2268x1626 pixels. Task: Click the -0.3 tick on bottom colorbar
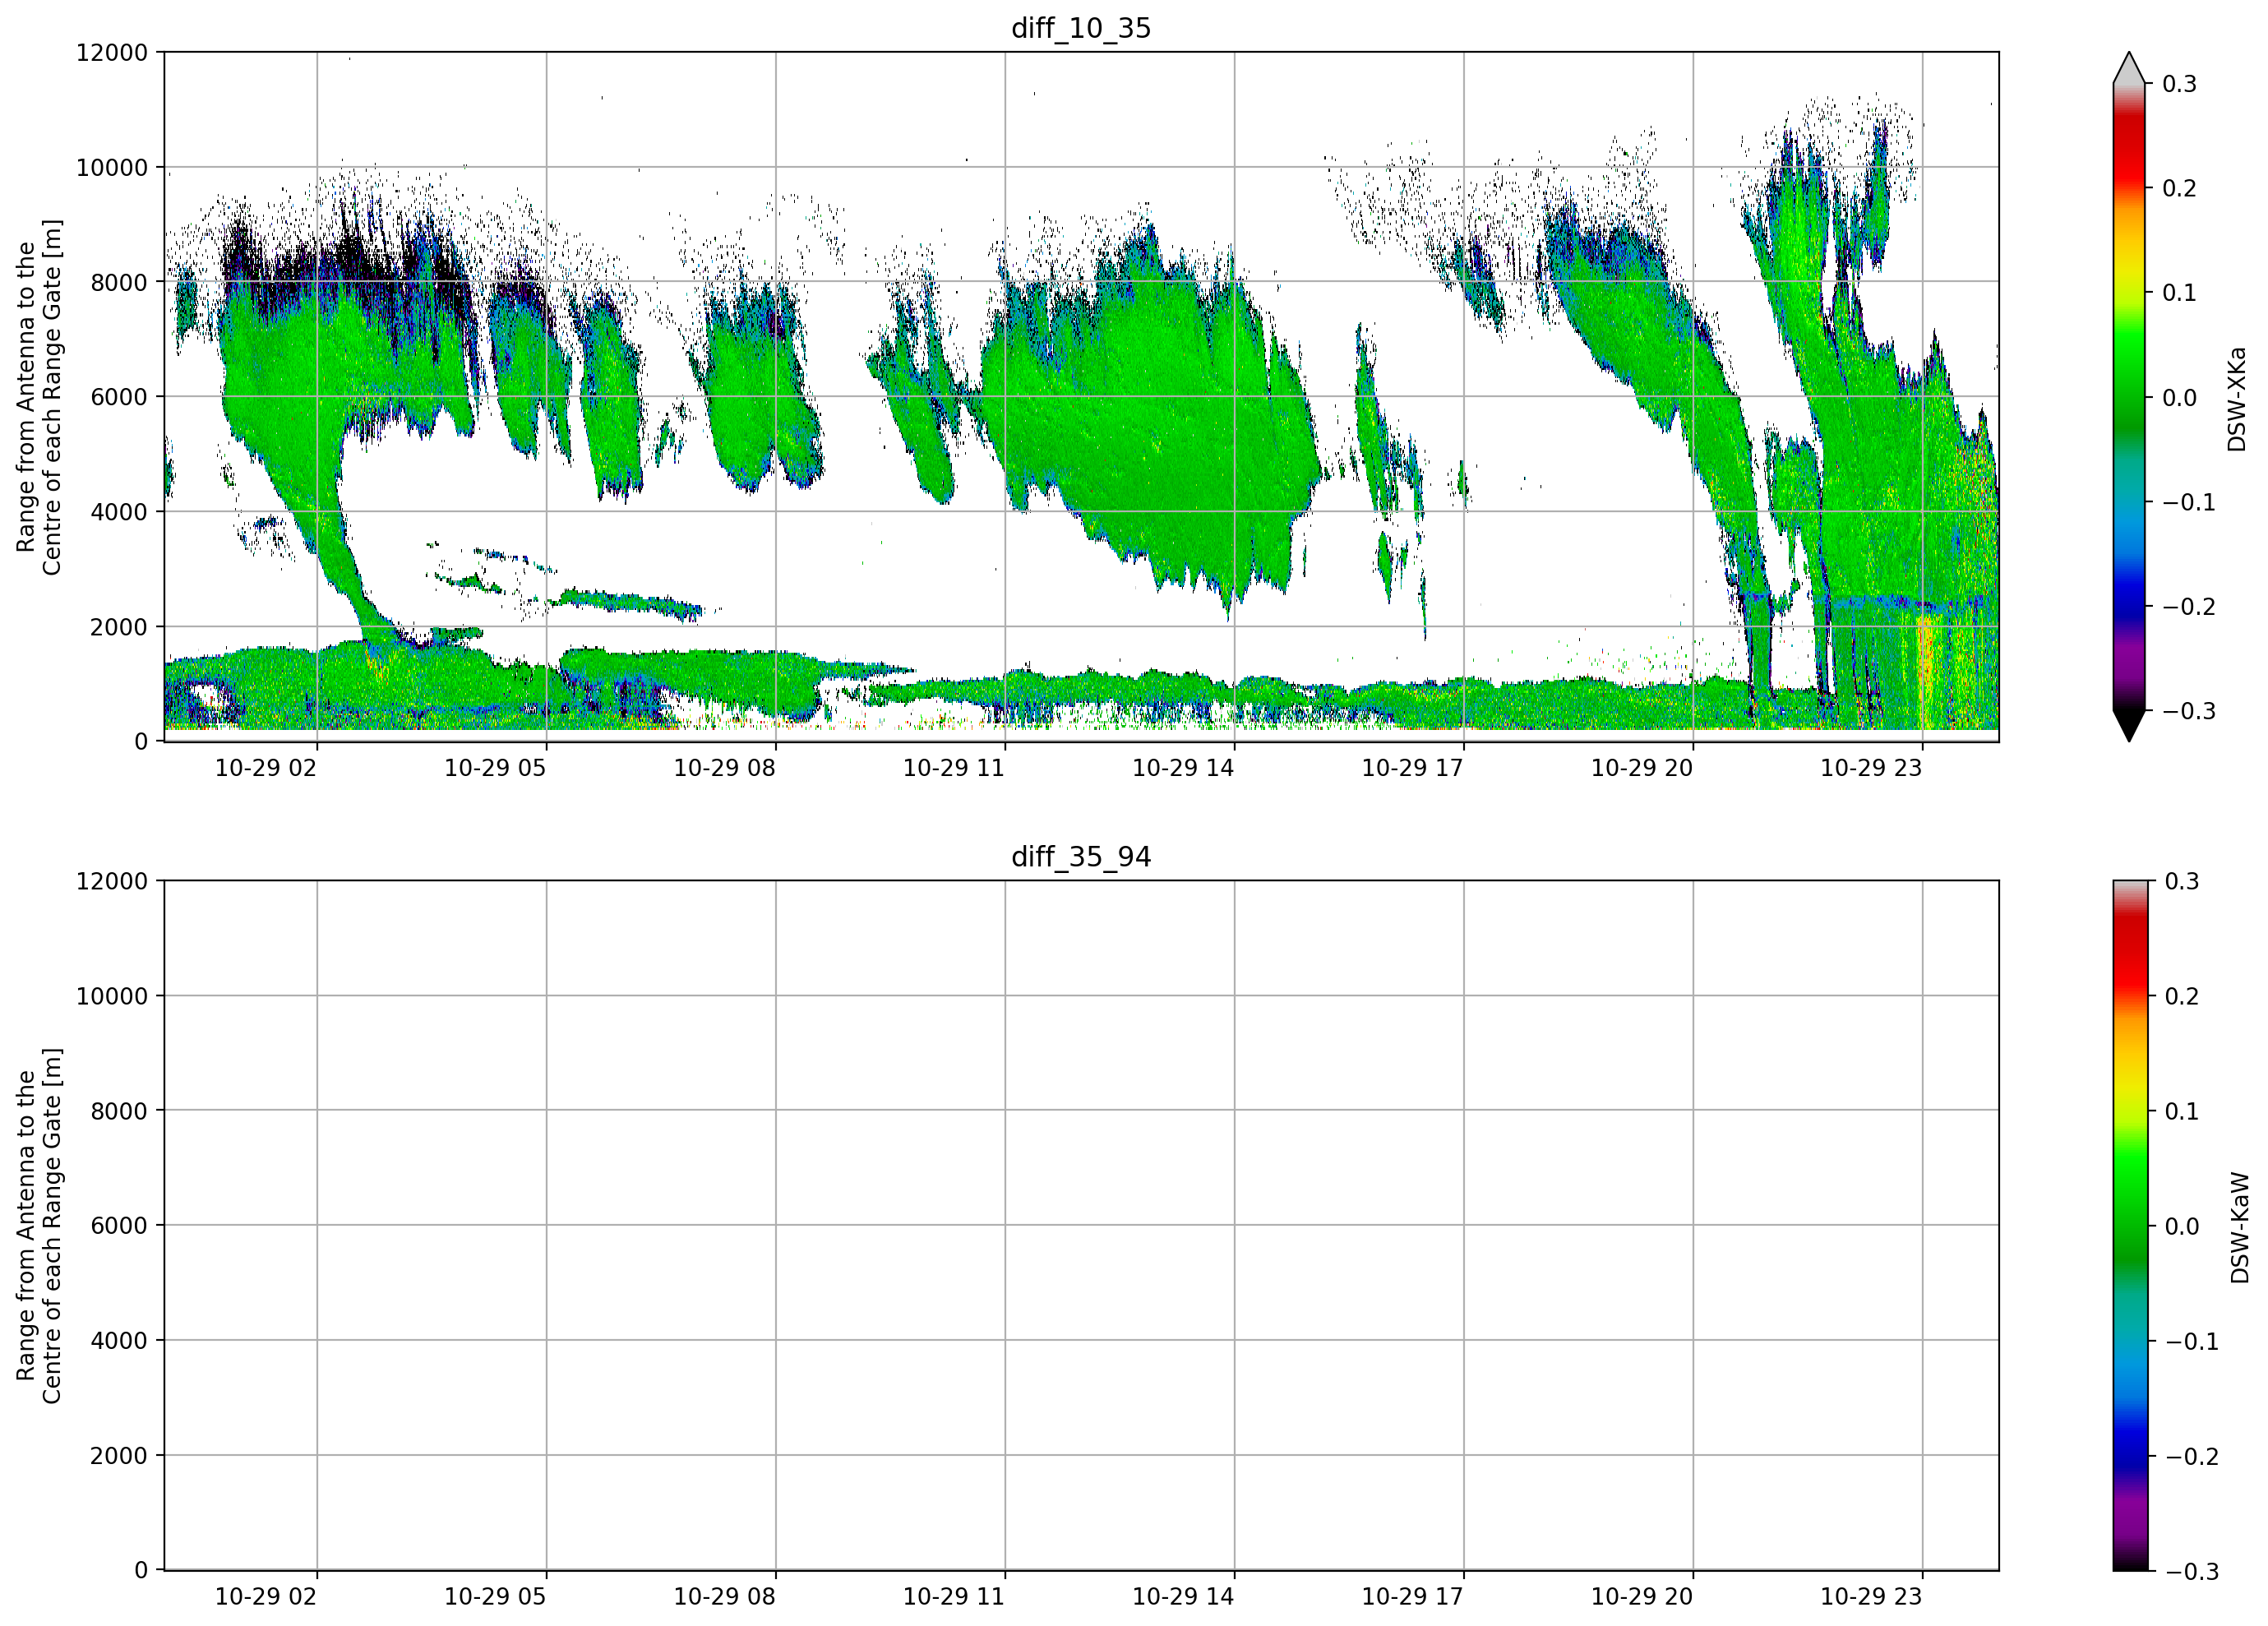click(2192, 1572)
